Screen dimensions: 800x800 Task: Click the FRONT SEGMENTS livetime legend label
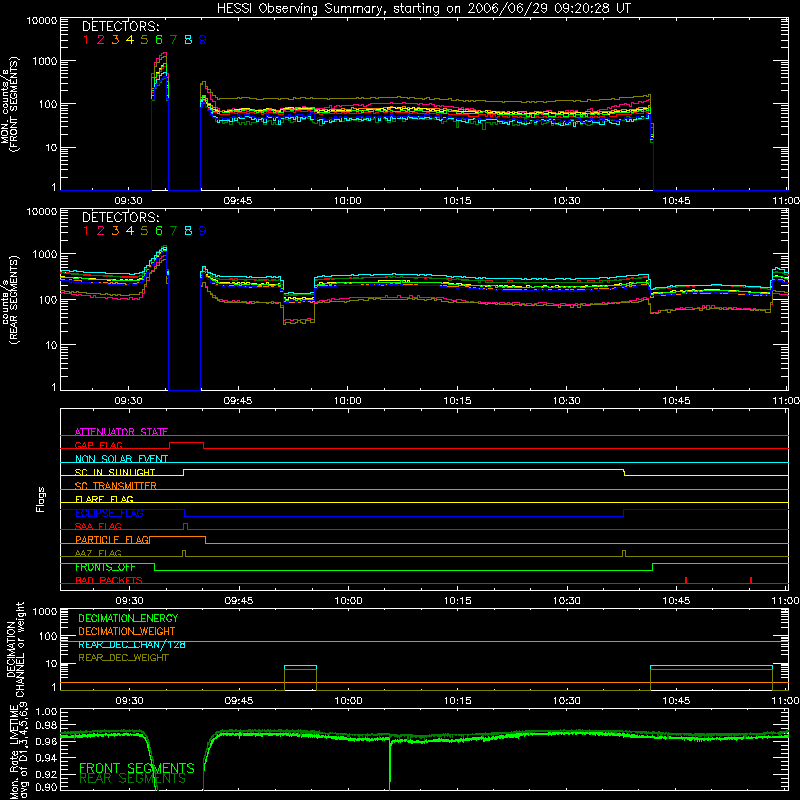point(137,768)
